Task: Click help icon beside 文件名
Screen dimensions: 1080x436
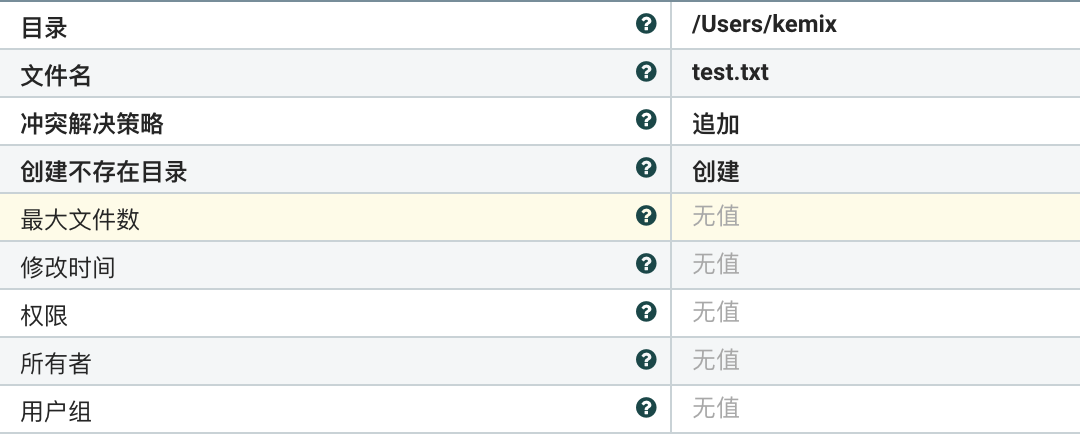Action: click(x=646, y=72)
